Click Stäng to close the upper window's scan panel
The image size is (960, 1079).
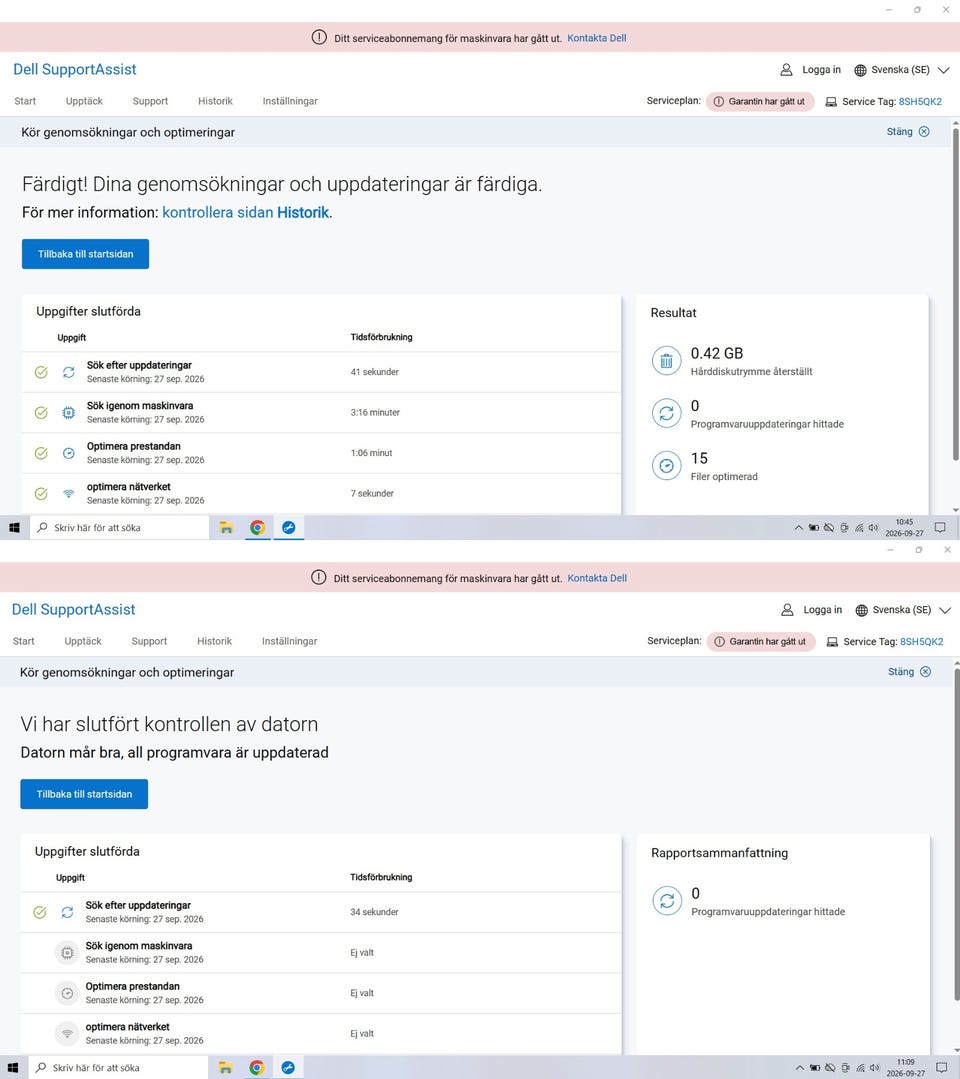tap(908, 131)
